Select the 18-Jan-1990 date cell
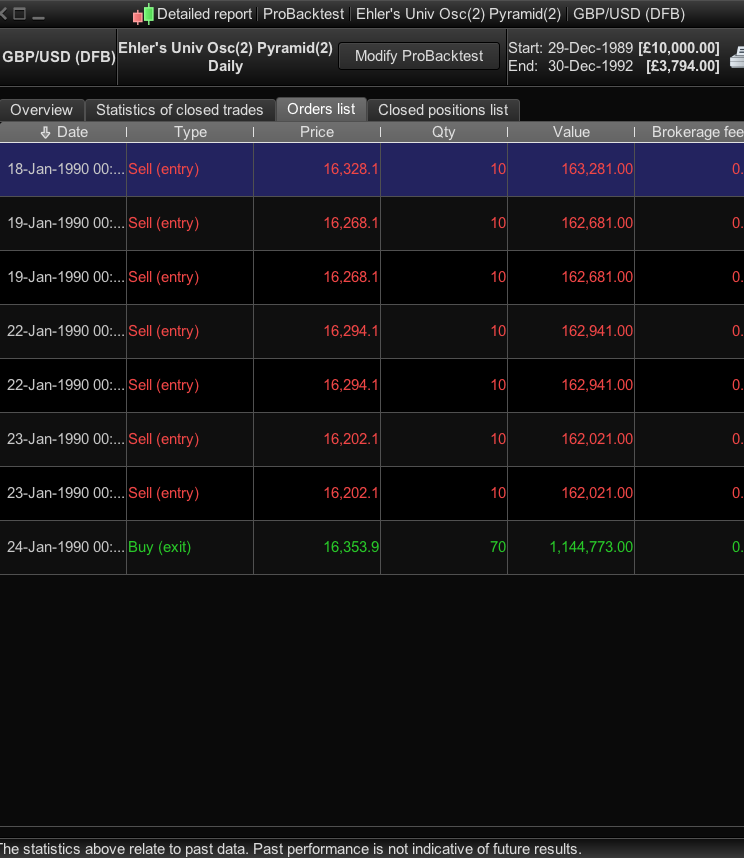 point(63,169)
